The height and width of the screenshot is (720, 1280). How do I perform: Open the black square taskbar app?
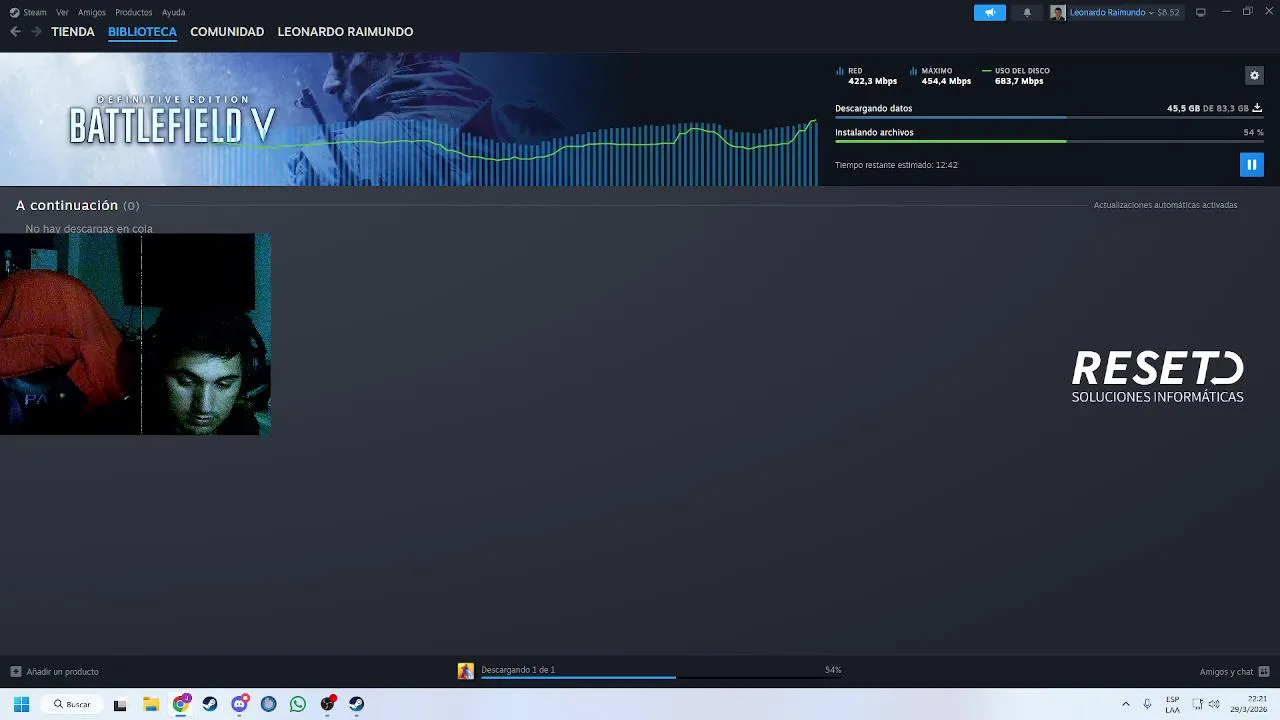pyautogui.click(x=120, y=704)
